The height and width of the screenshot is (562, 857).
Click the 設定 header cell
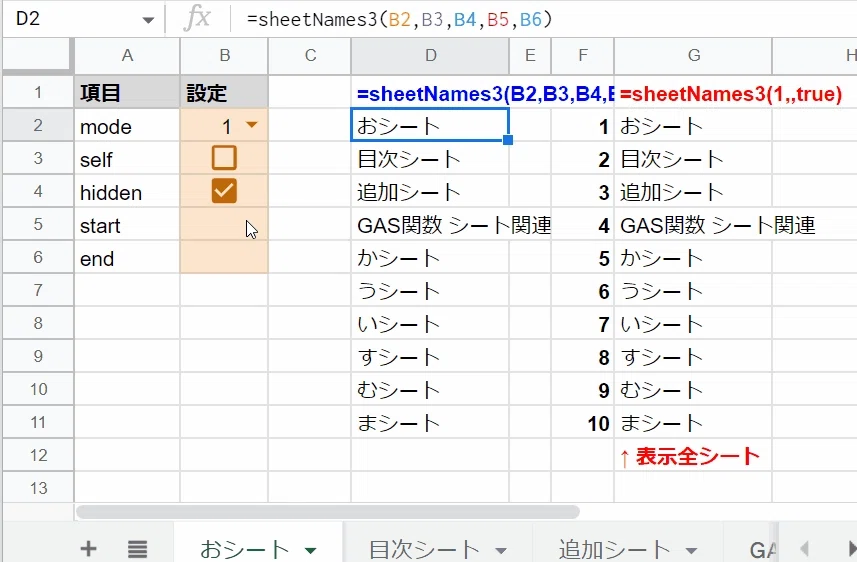click(224, 92)
